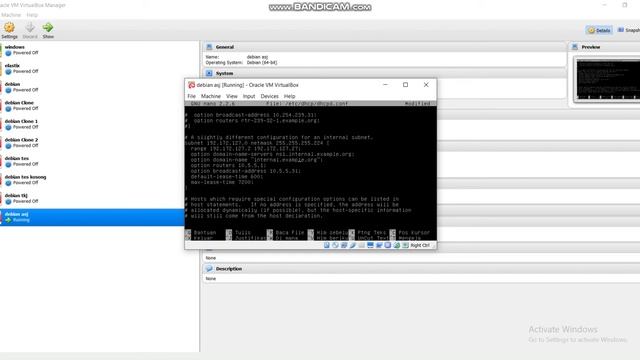This screenshot has height=360, width=640.
Task: Click the Preview panel header
Action: 604,47
